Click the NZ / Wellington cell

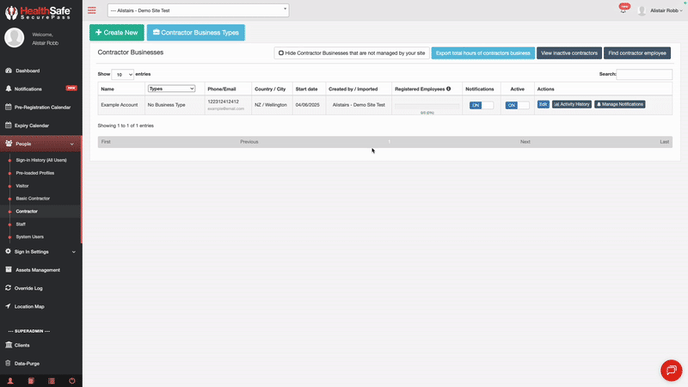[x=271, y=105]
